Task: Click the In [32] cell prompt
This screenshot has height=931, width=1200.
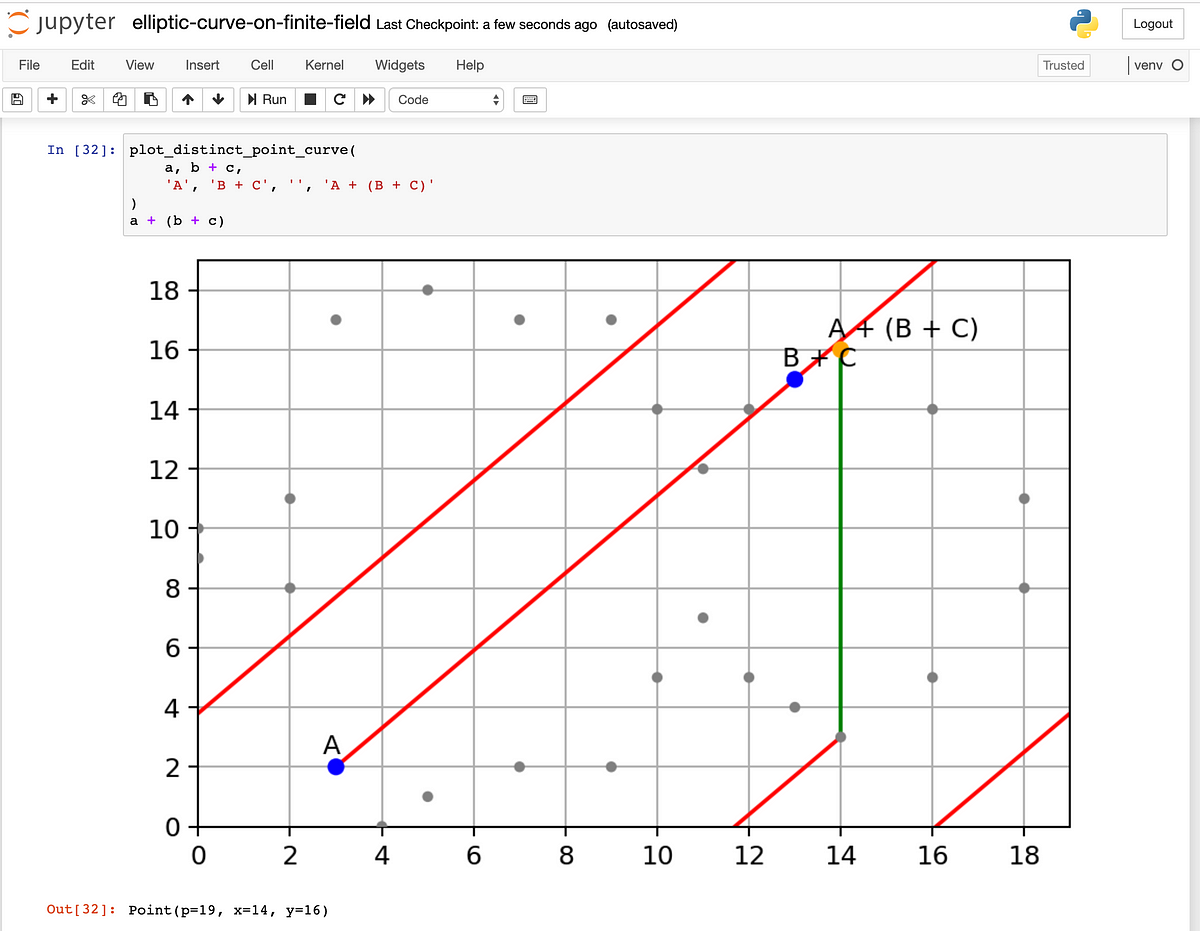Action: [x=81, y=150]
